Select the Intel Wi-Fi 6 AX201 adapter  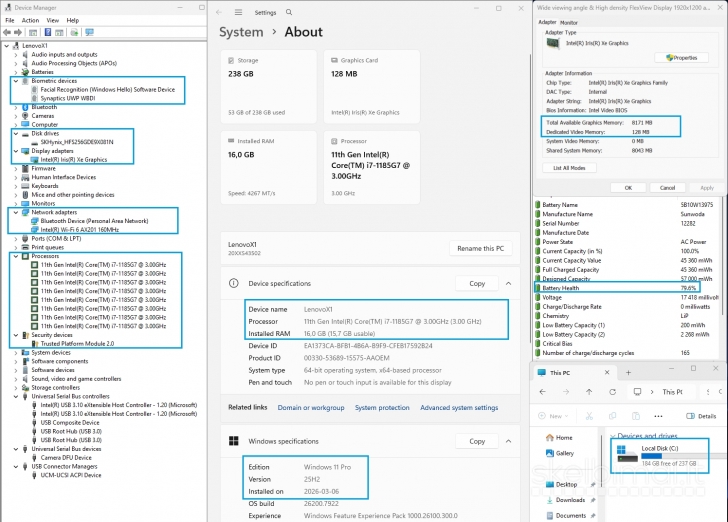(x=79, y=229)
